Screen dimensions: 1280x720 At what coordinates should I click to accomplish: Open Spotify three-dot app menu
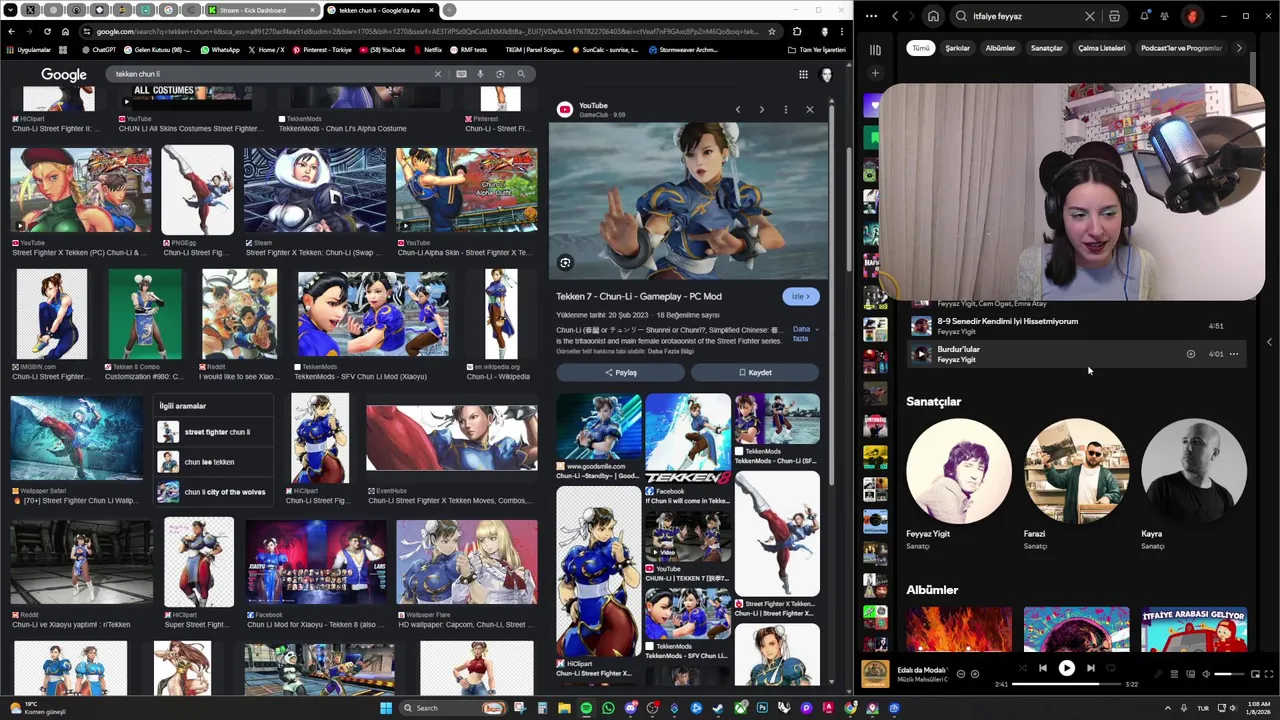(872, 16)
